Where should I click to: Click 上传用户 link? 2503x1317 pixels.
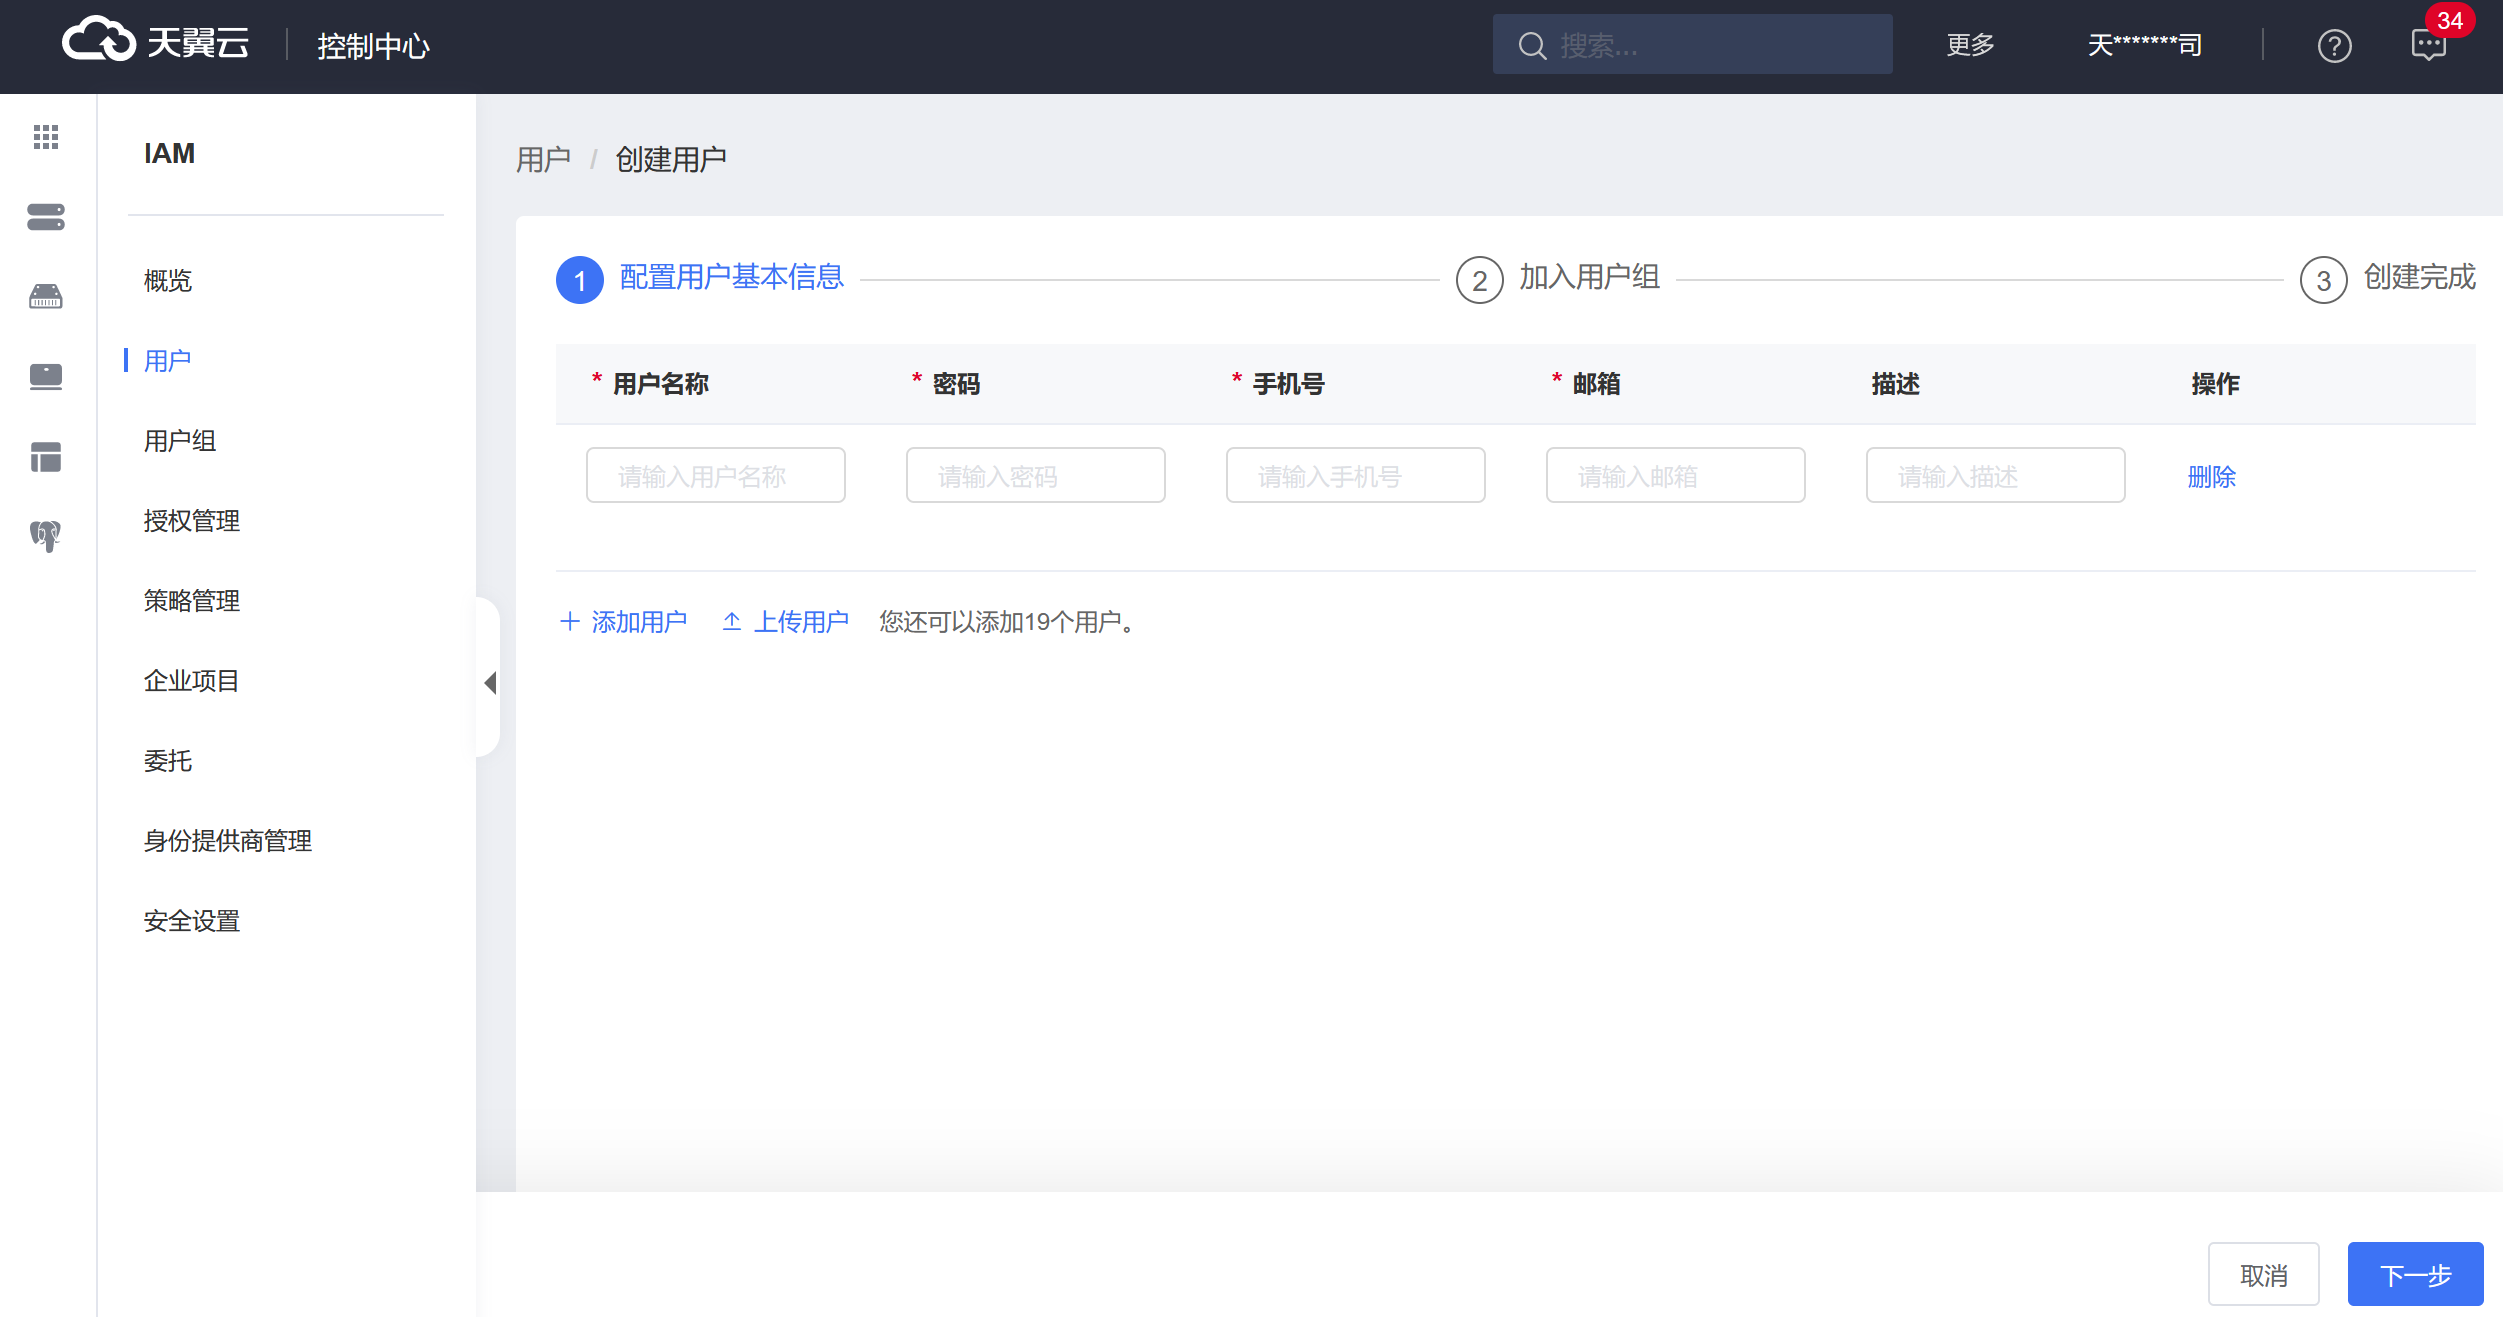coord(786,622)
